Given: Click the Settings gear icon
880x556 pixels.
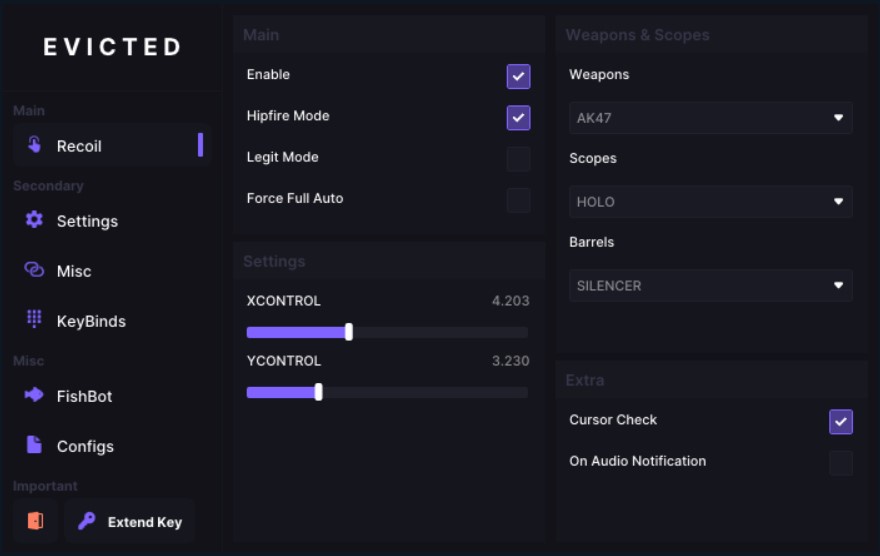Looking at the screenshot, I should pos(35,220).
